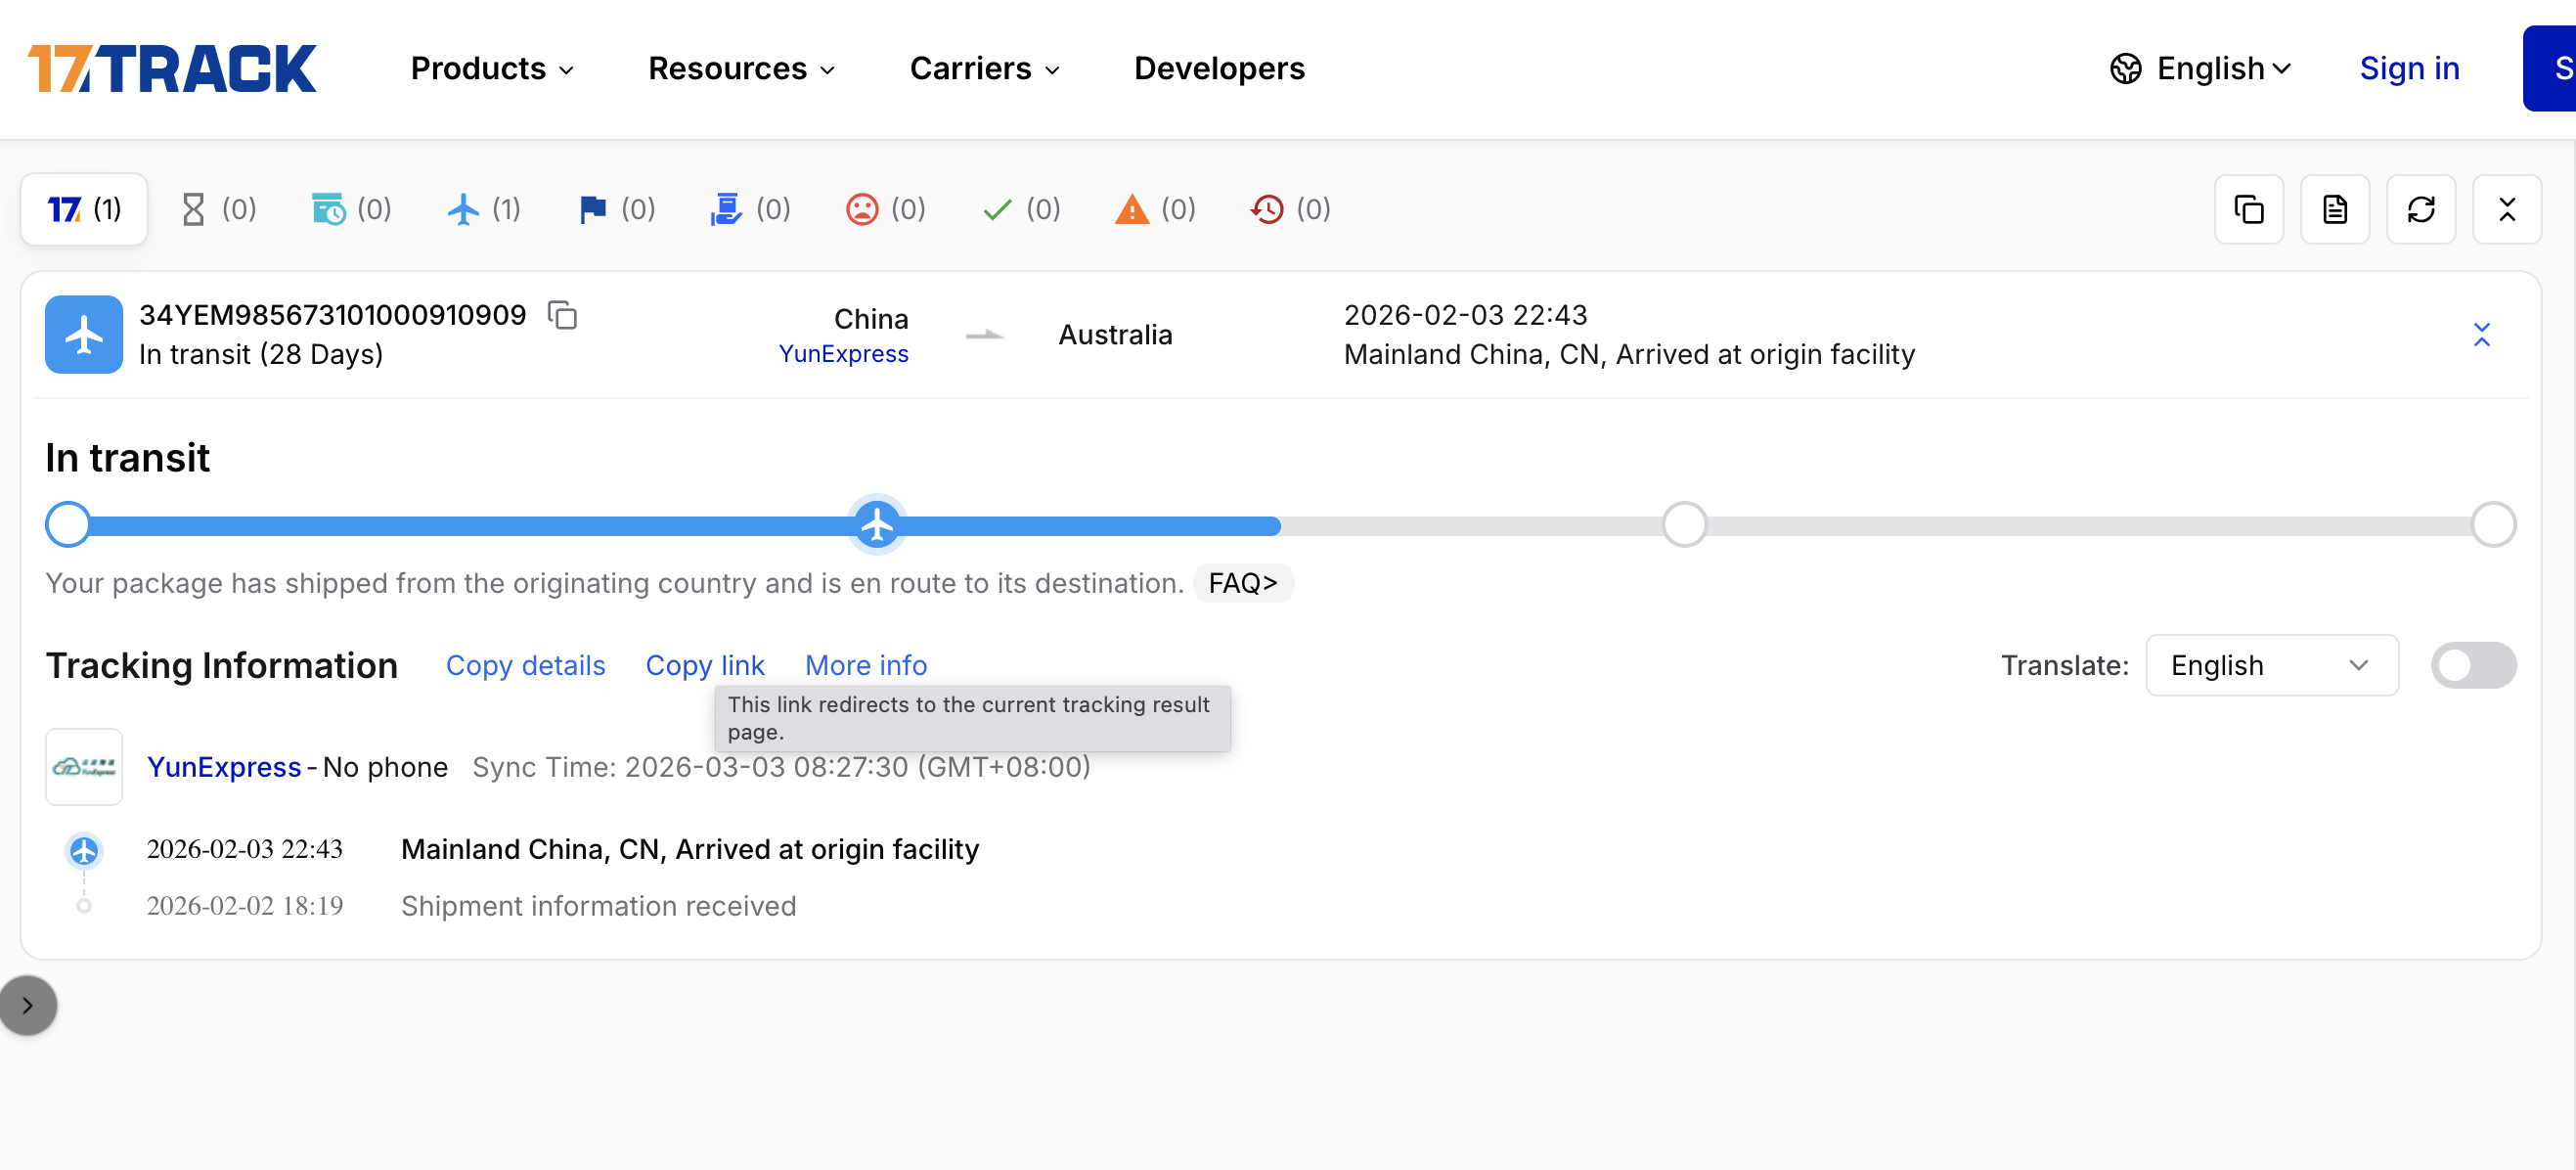Open the Translate language English dropdown
This screenshot has width=2576, height=1170.
click(2271, 665)
